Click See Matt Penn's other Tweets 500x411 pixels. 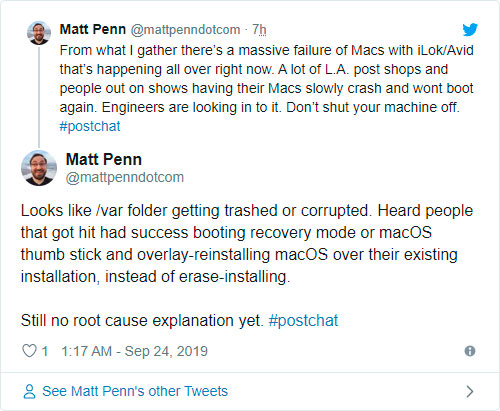click(x=135, y=391)
